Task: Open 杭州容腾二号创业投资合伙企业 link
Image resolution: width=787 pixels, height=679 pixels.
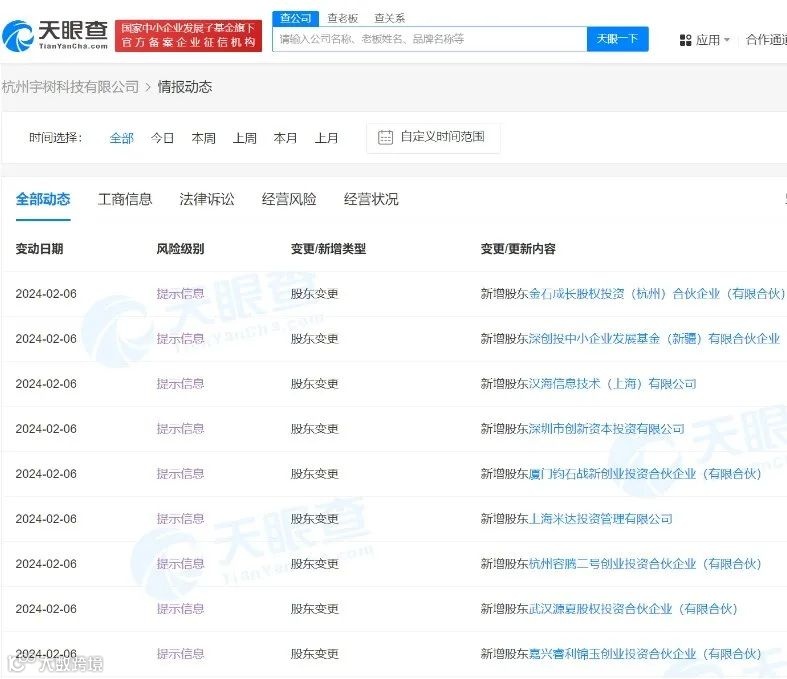Action: click(x=645, y=564)
